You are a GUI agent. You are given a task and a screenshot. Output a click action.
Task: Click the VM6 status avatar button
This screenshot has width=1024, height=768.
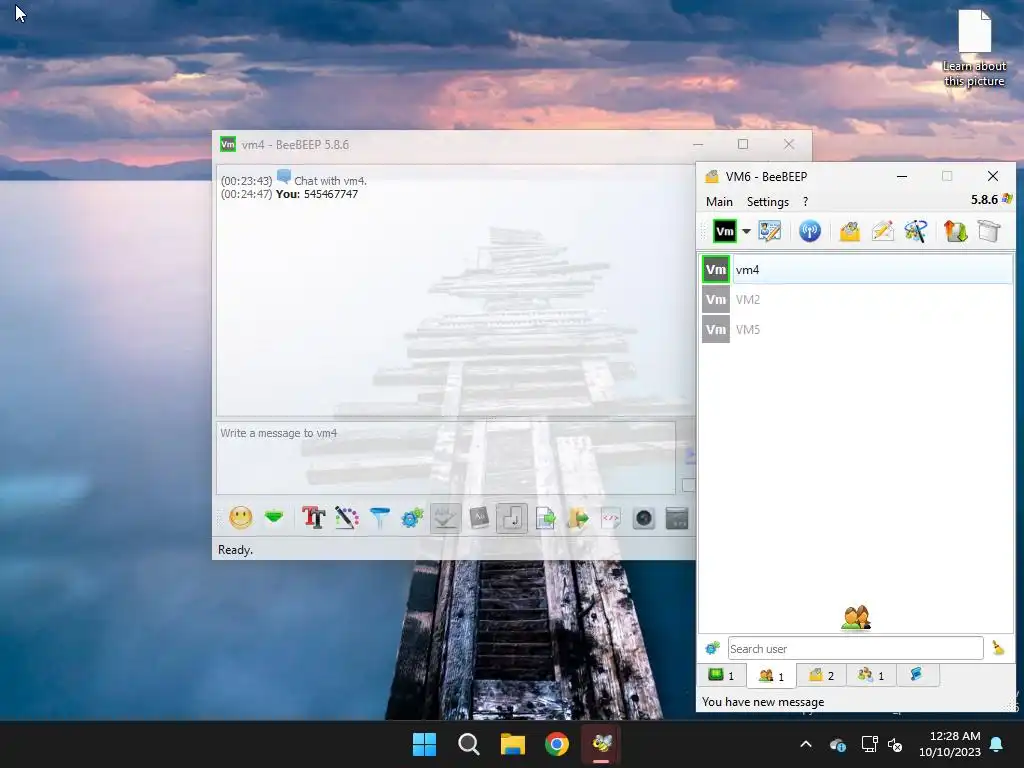pos(724,231)
